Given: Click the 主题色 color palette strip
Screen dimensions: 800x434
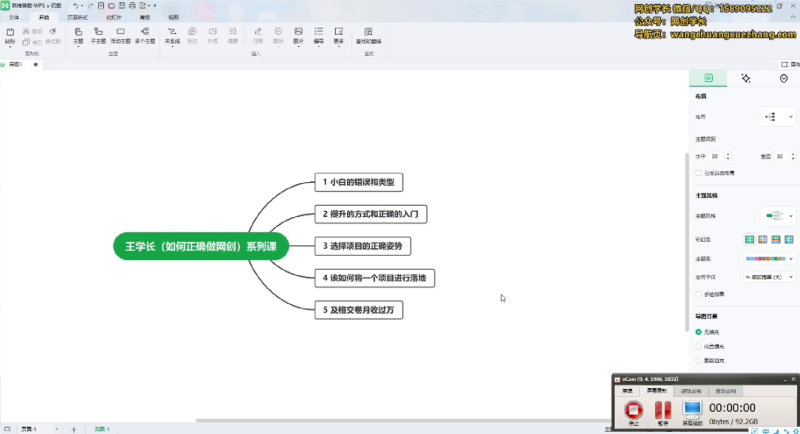Looking at the screenshot, I should coord(765,258).
